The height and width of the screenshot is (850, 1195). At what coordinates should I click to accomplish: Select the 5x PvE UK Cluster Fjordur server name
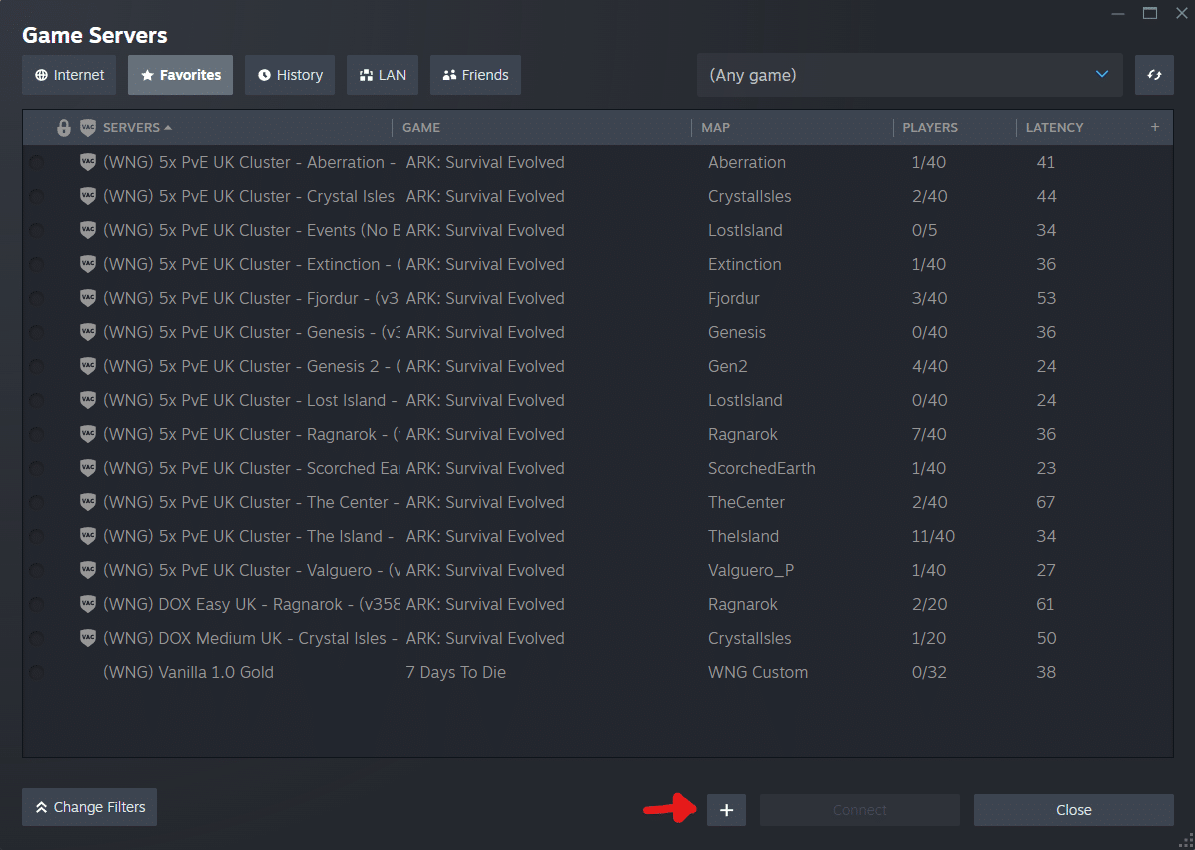pyautogui.click(x=251, y=298)
